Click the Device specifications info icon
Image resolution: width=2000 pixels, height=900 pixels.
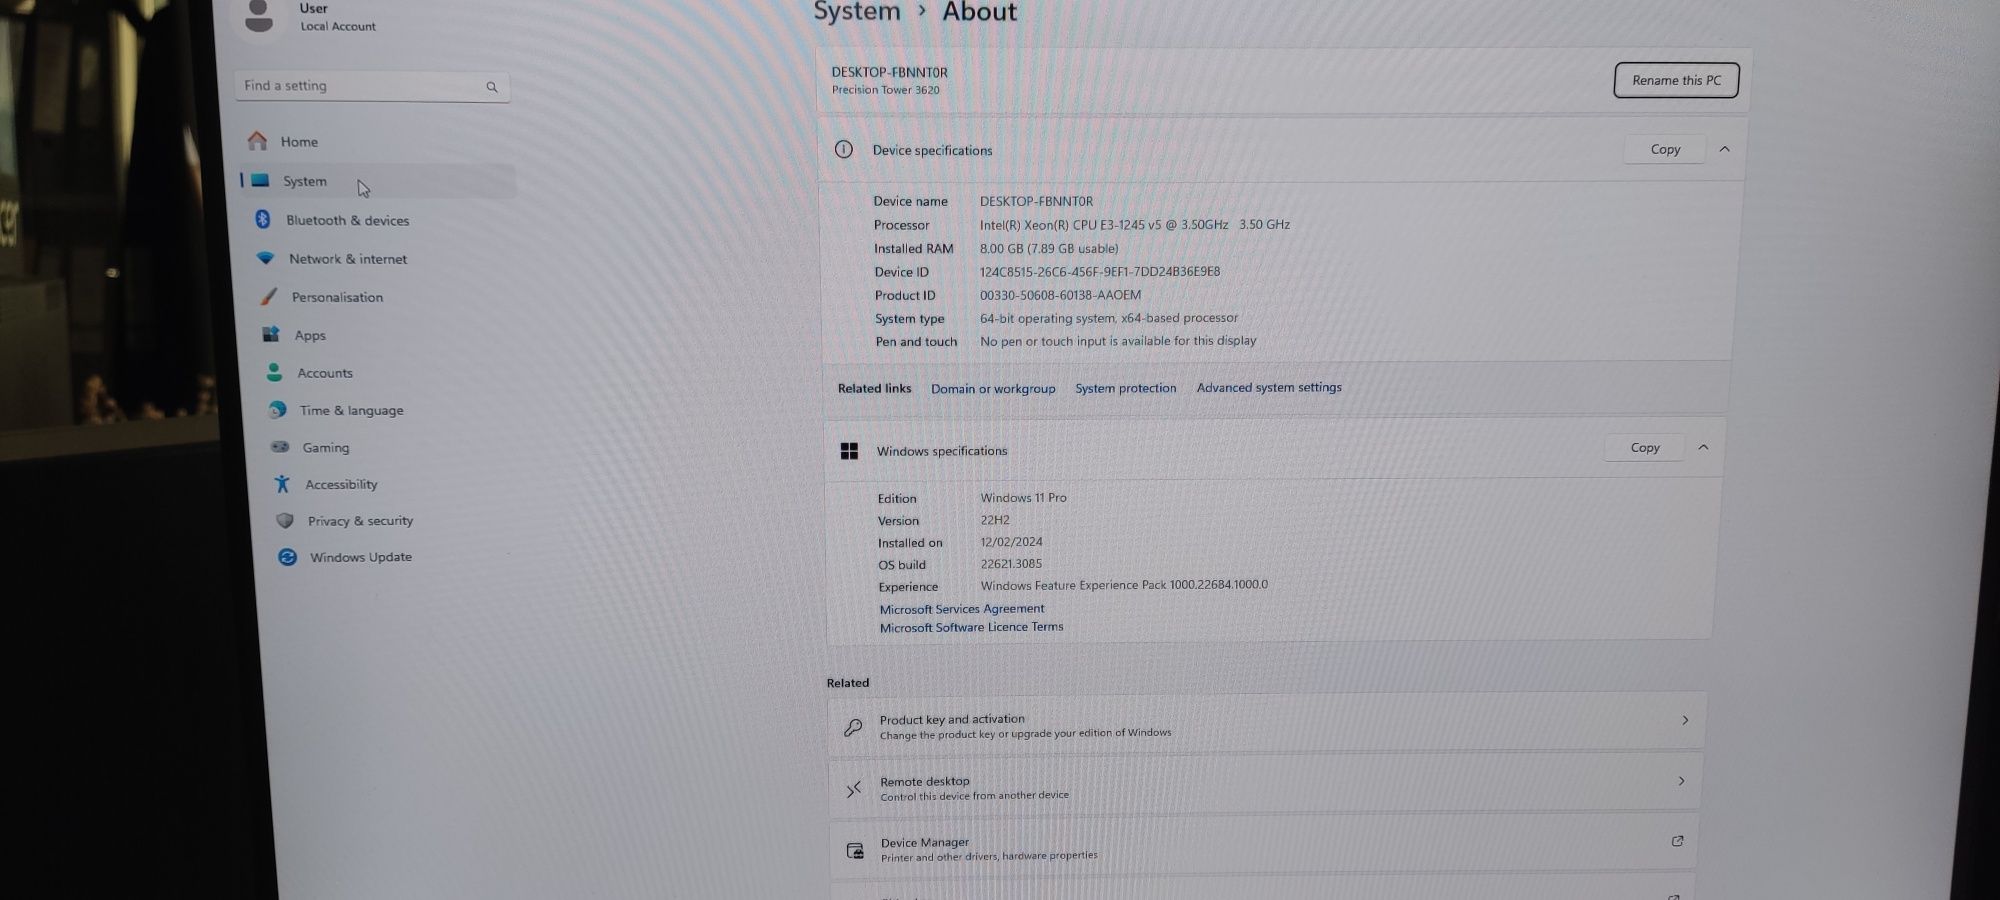844,150
